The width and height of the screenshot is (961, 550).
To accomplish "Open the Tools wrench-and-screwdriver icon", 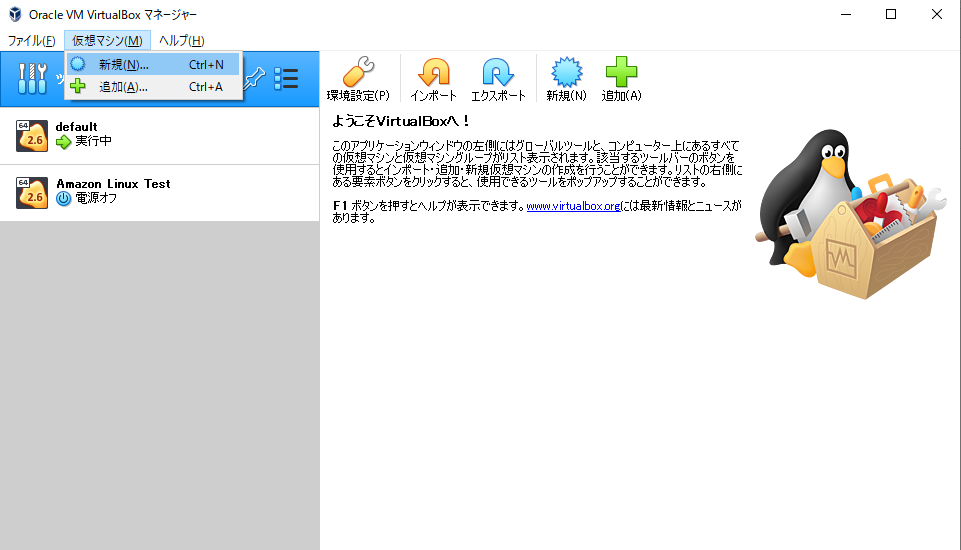I will point(32,78).
